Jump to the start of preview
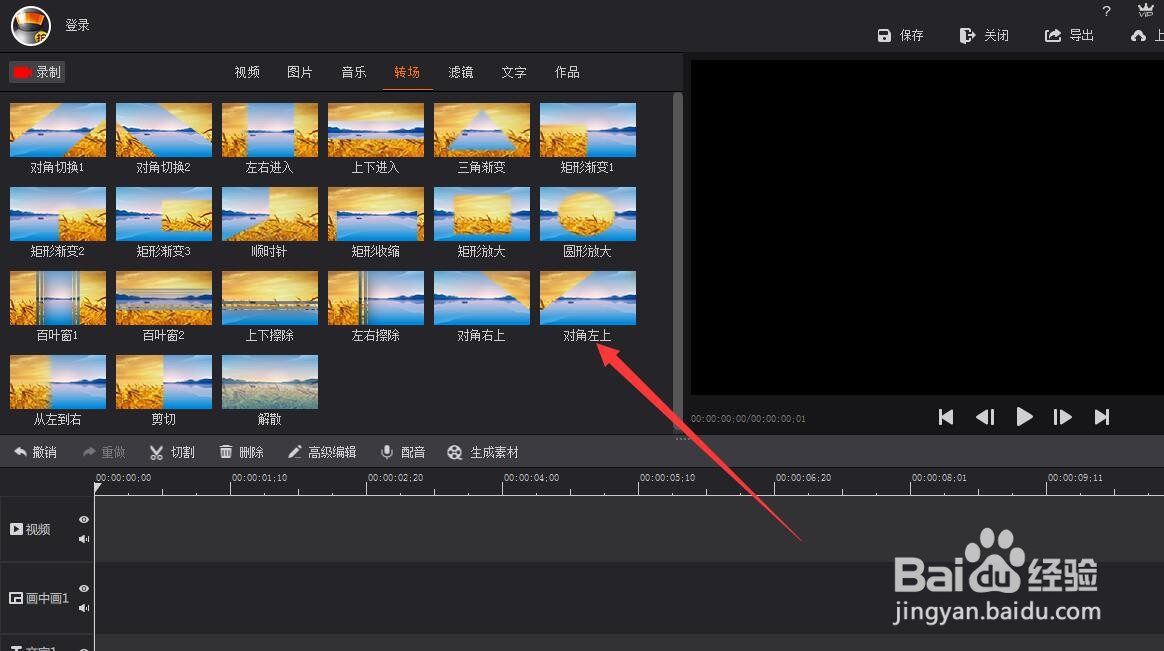 tap(946, 417)
